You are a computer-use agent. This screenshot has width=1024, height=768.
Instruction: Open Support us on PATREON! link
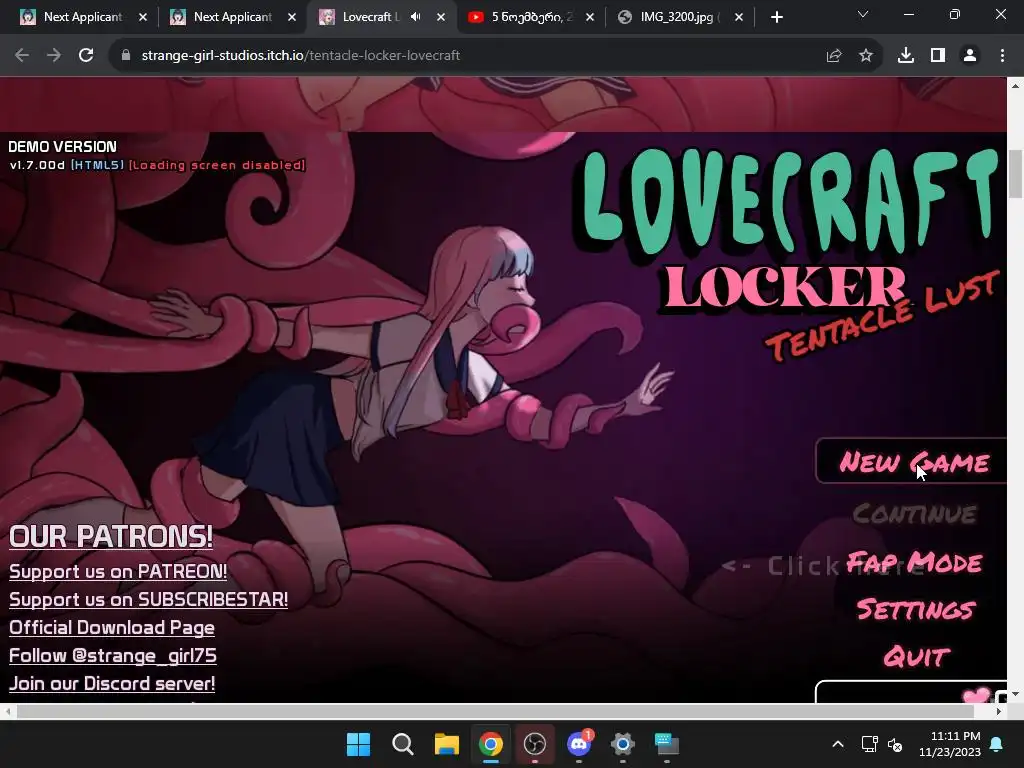pyautogui.click(x=118, y=571)
